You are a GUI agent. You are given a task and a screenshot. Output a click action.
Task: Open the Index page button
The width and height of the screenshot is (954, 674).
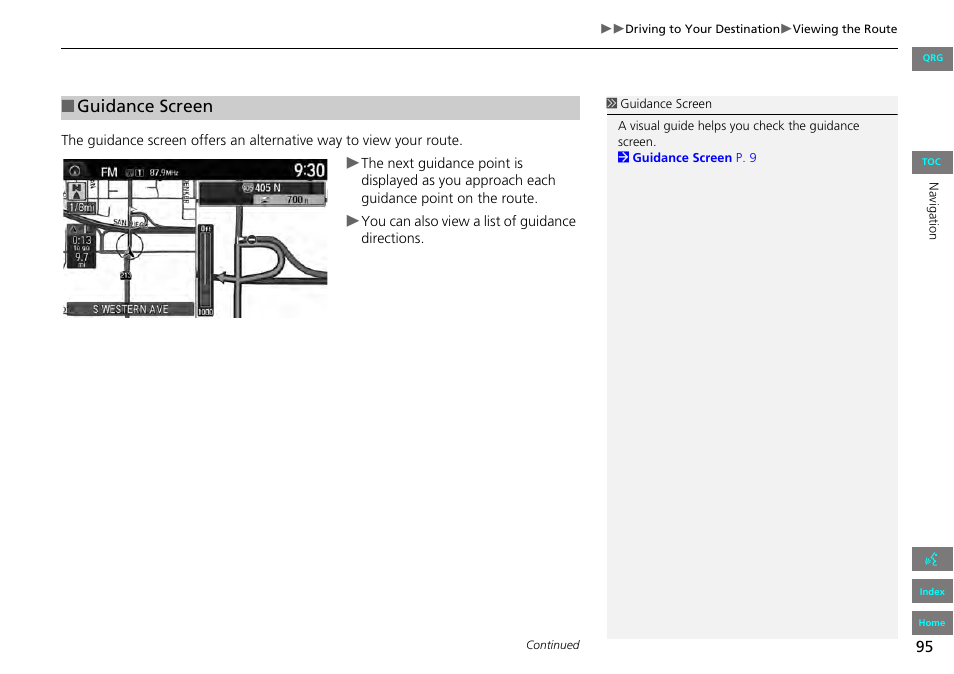[x=931, y=591]
